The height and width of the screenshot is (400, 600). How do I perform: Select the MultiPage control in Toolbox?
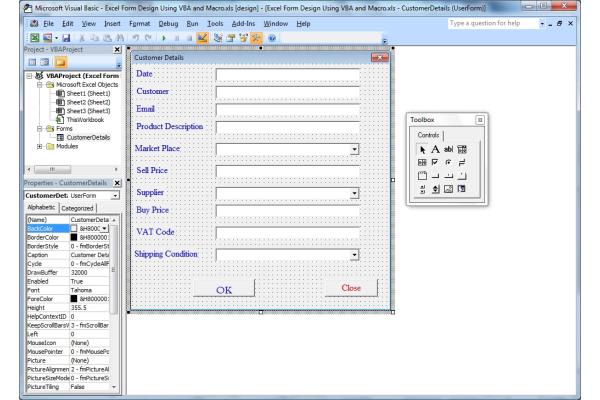tap(462, 176)
